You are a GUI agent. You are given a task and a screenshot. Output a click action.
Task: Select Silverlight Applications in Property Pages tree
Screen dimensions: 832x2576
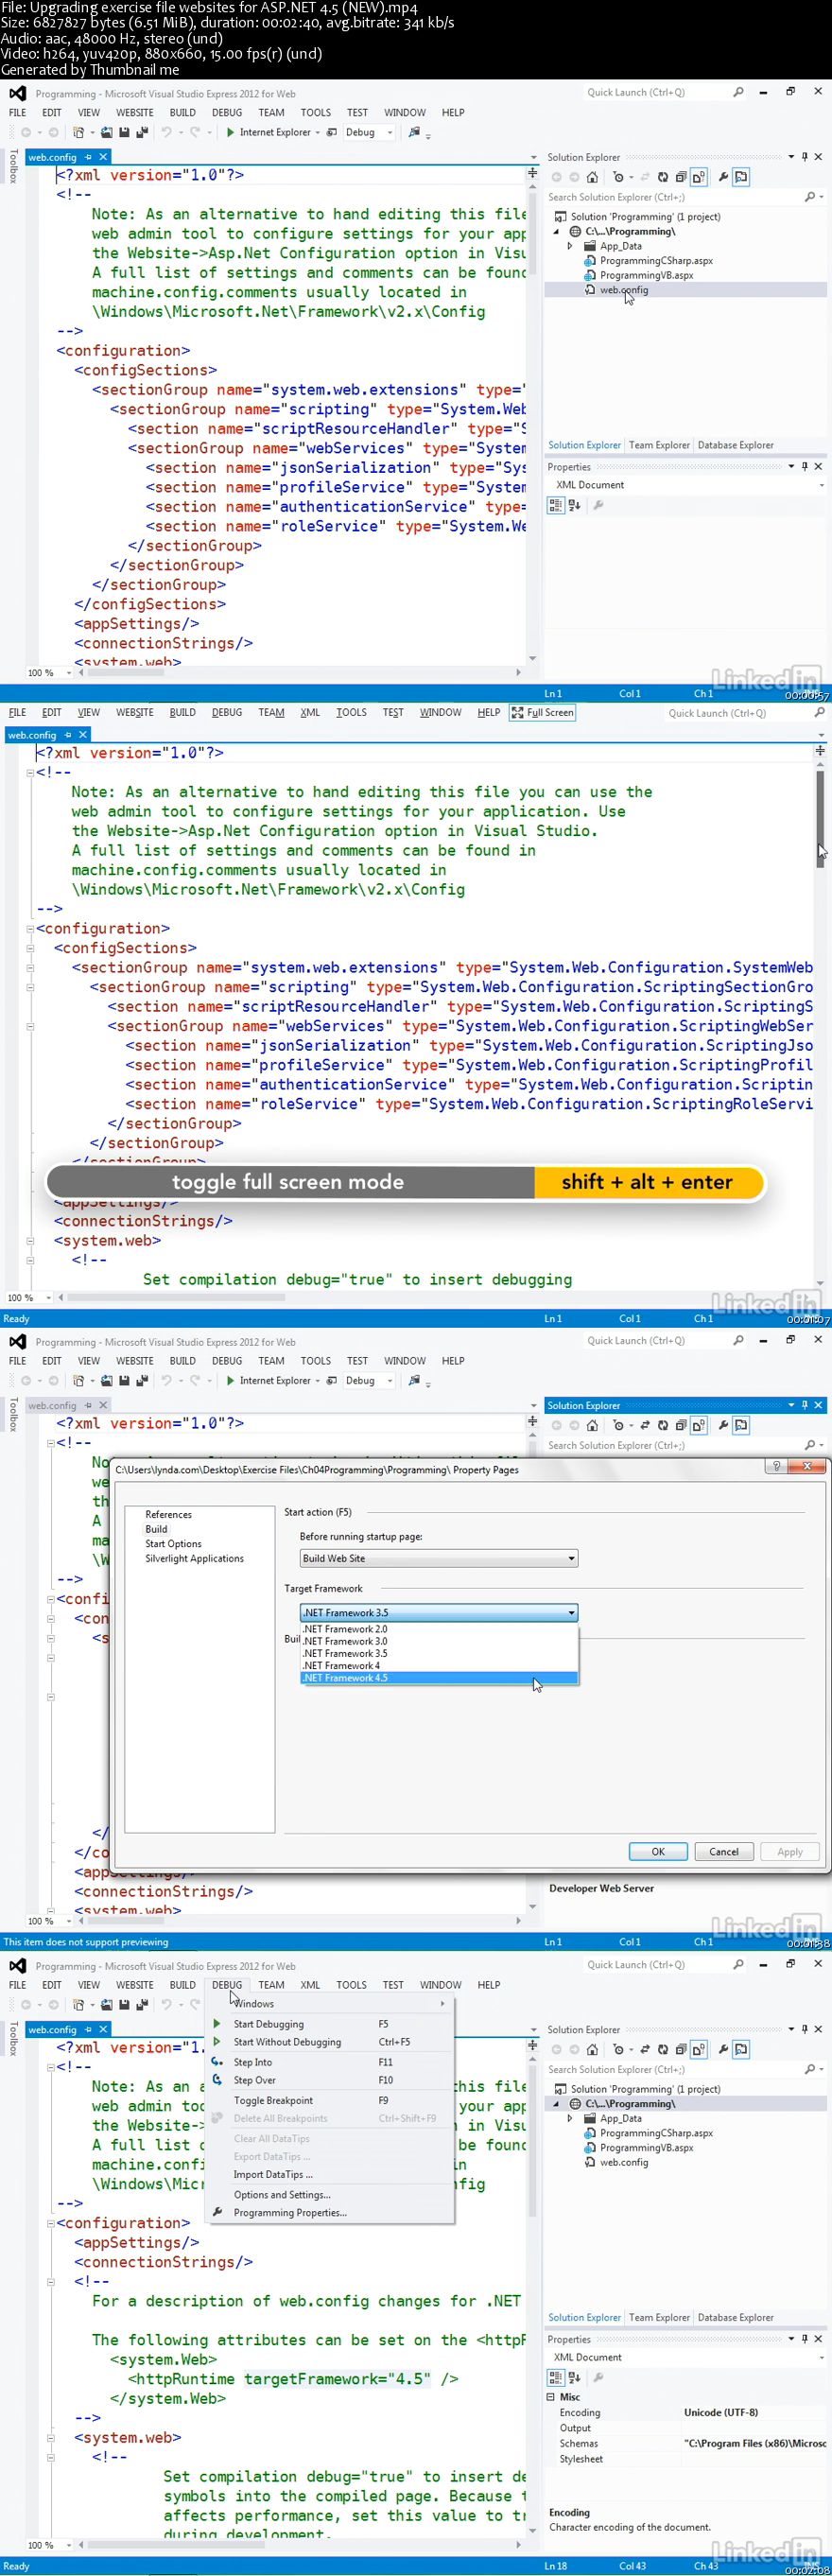tap(194, 1558)
